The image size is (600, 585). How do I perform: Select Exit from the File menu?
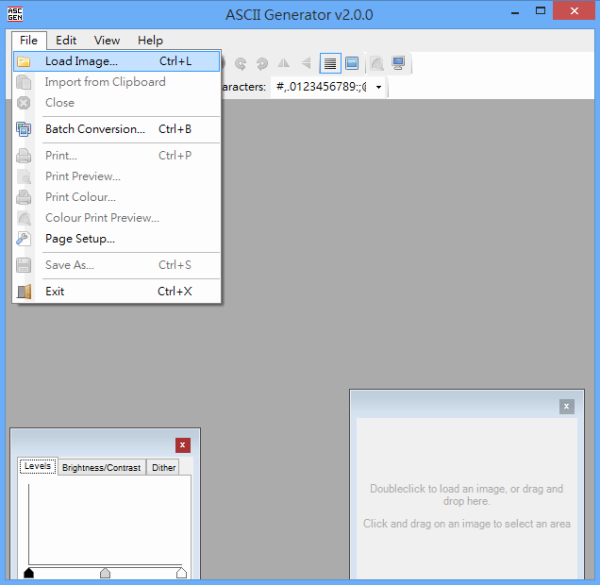(117, 291)
